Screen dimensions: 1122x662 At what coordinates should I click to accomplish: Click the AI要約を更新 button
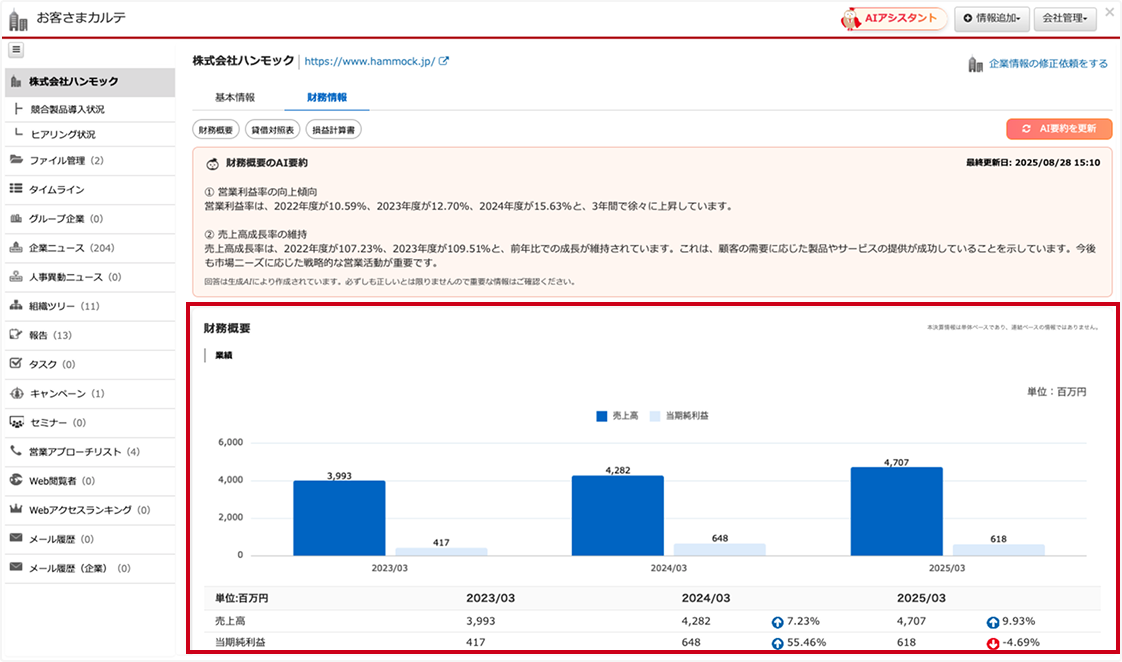tap(1059, 129)
